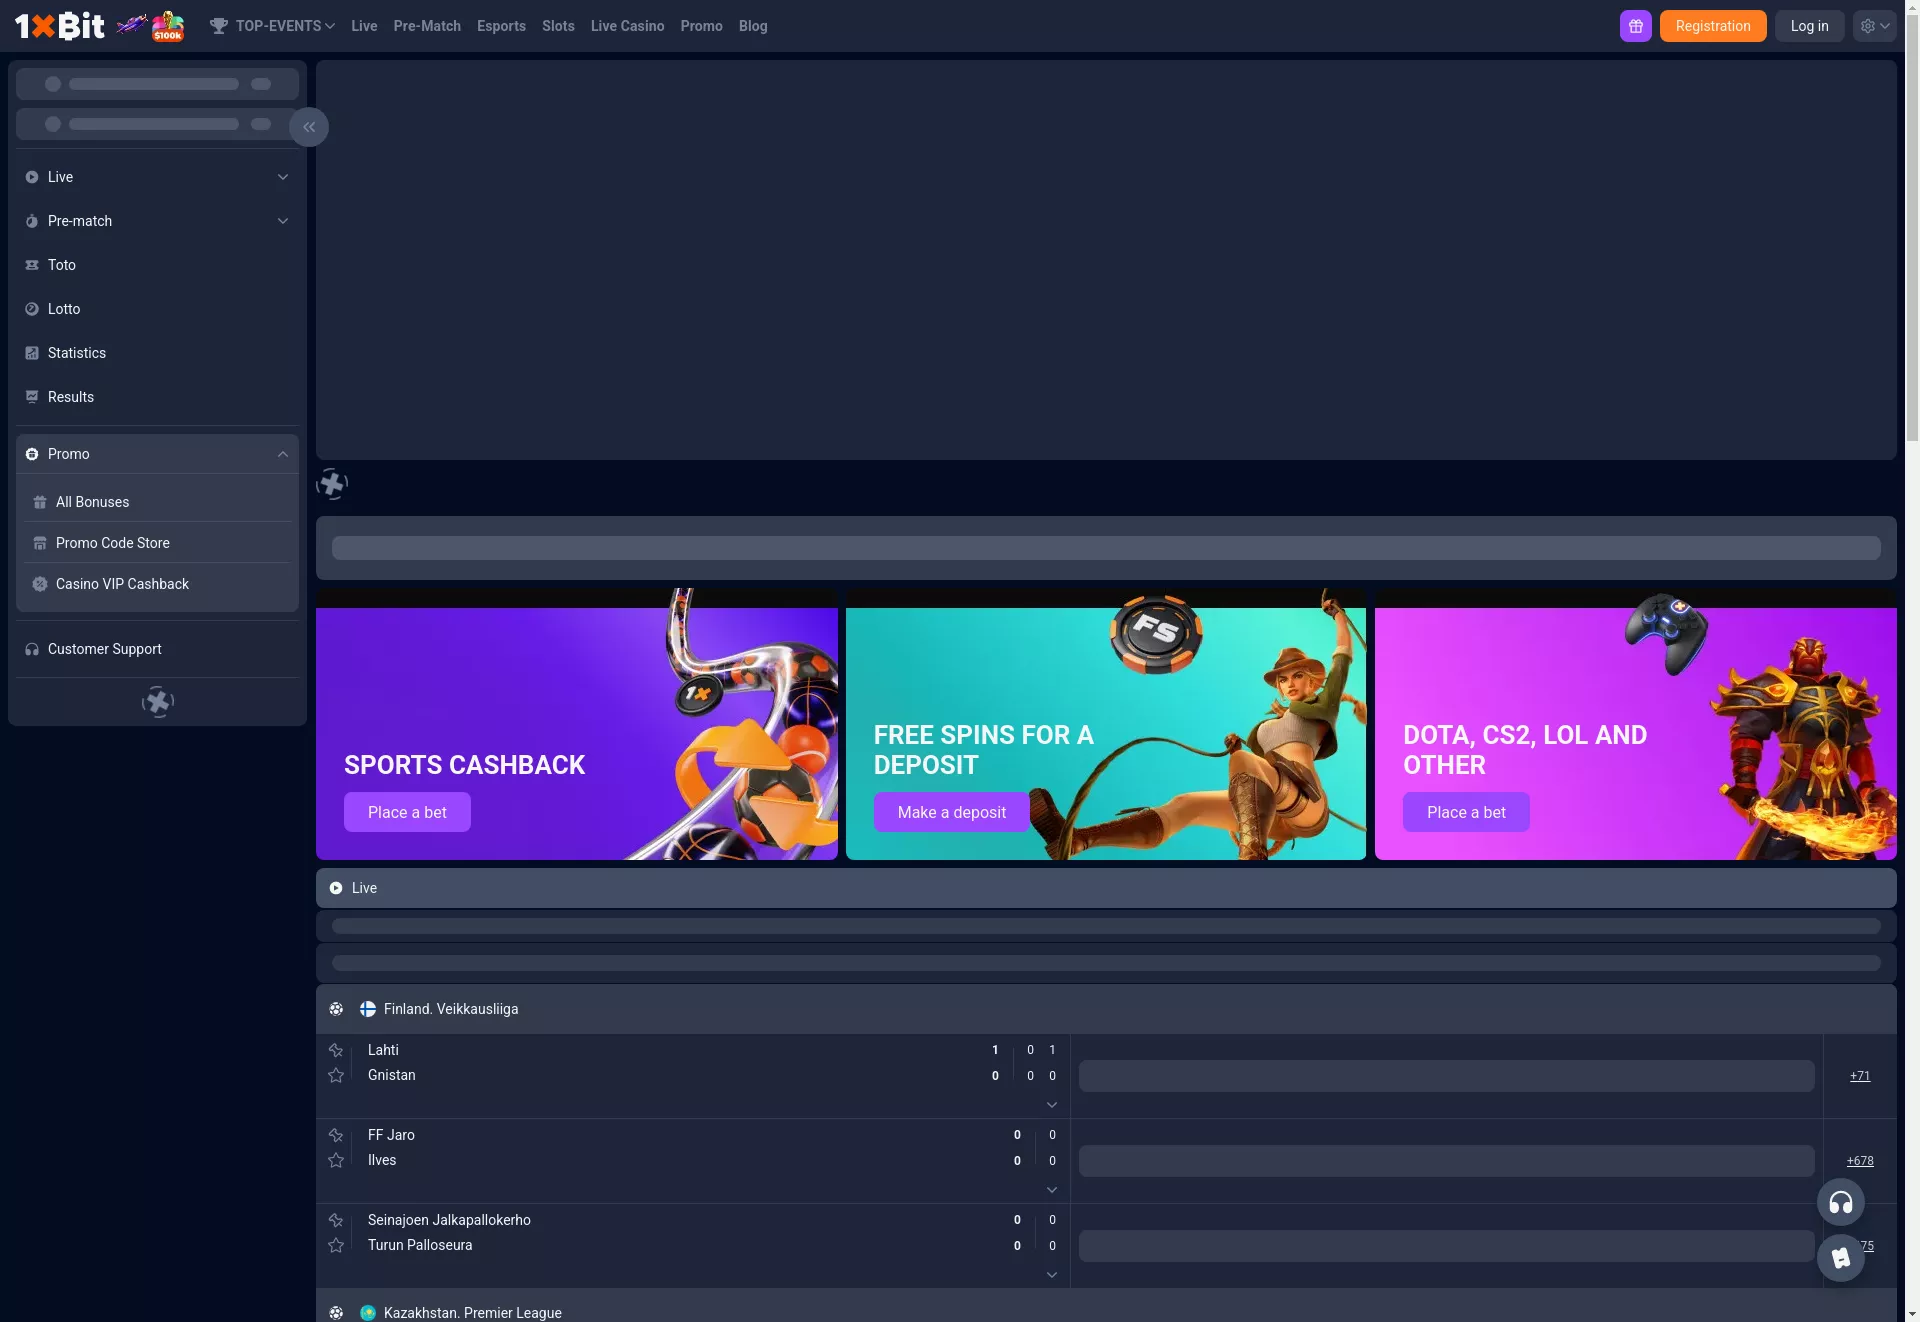Screen dimensions: 1920x1322
Task: Toggle favorite star for Lahti
Action: point(336,1050)
